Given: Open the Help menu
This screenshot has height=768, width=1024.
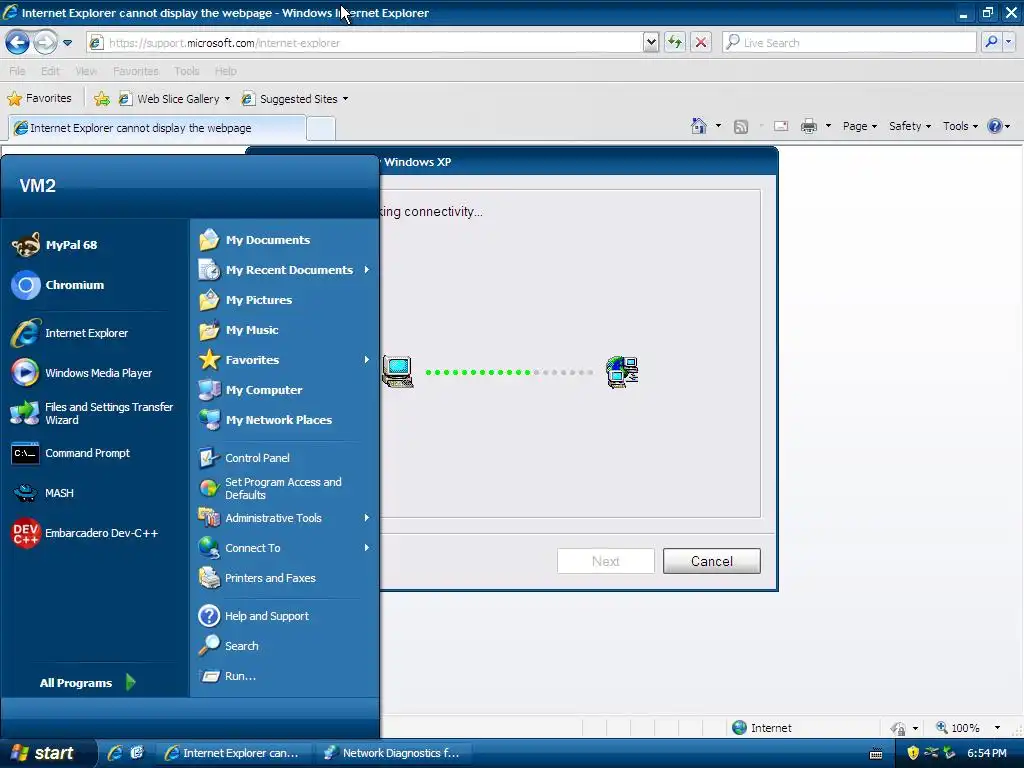Looking at the screenshot, I should (226, 71).
